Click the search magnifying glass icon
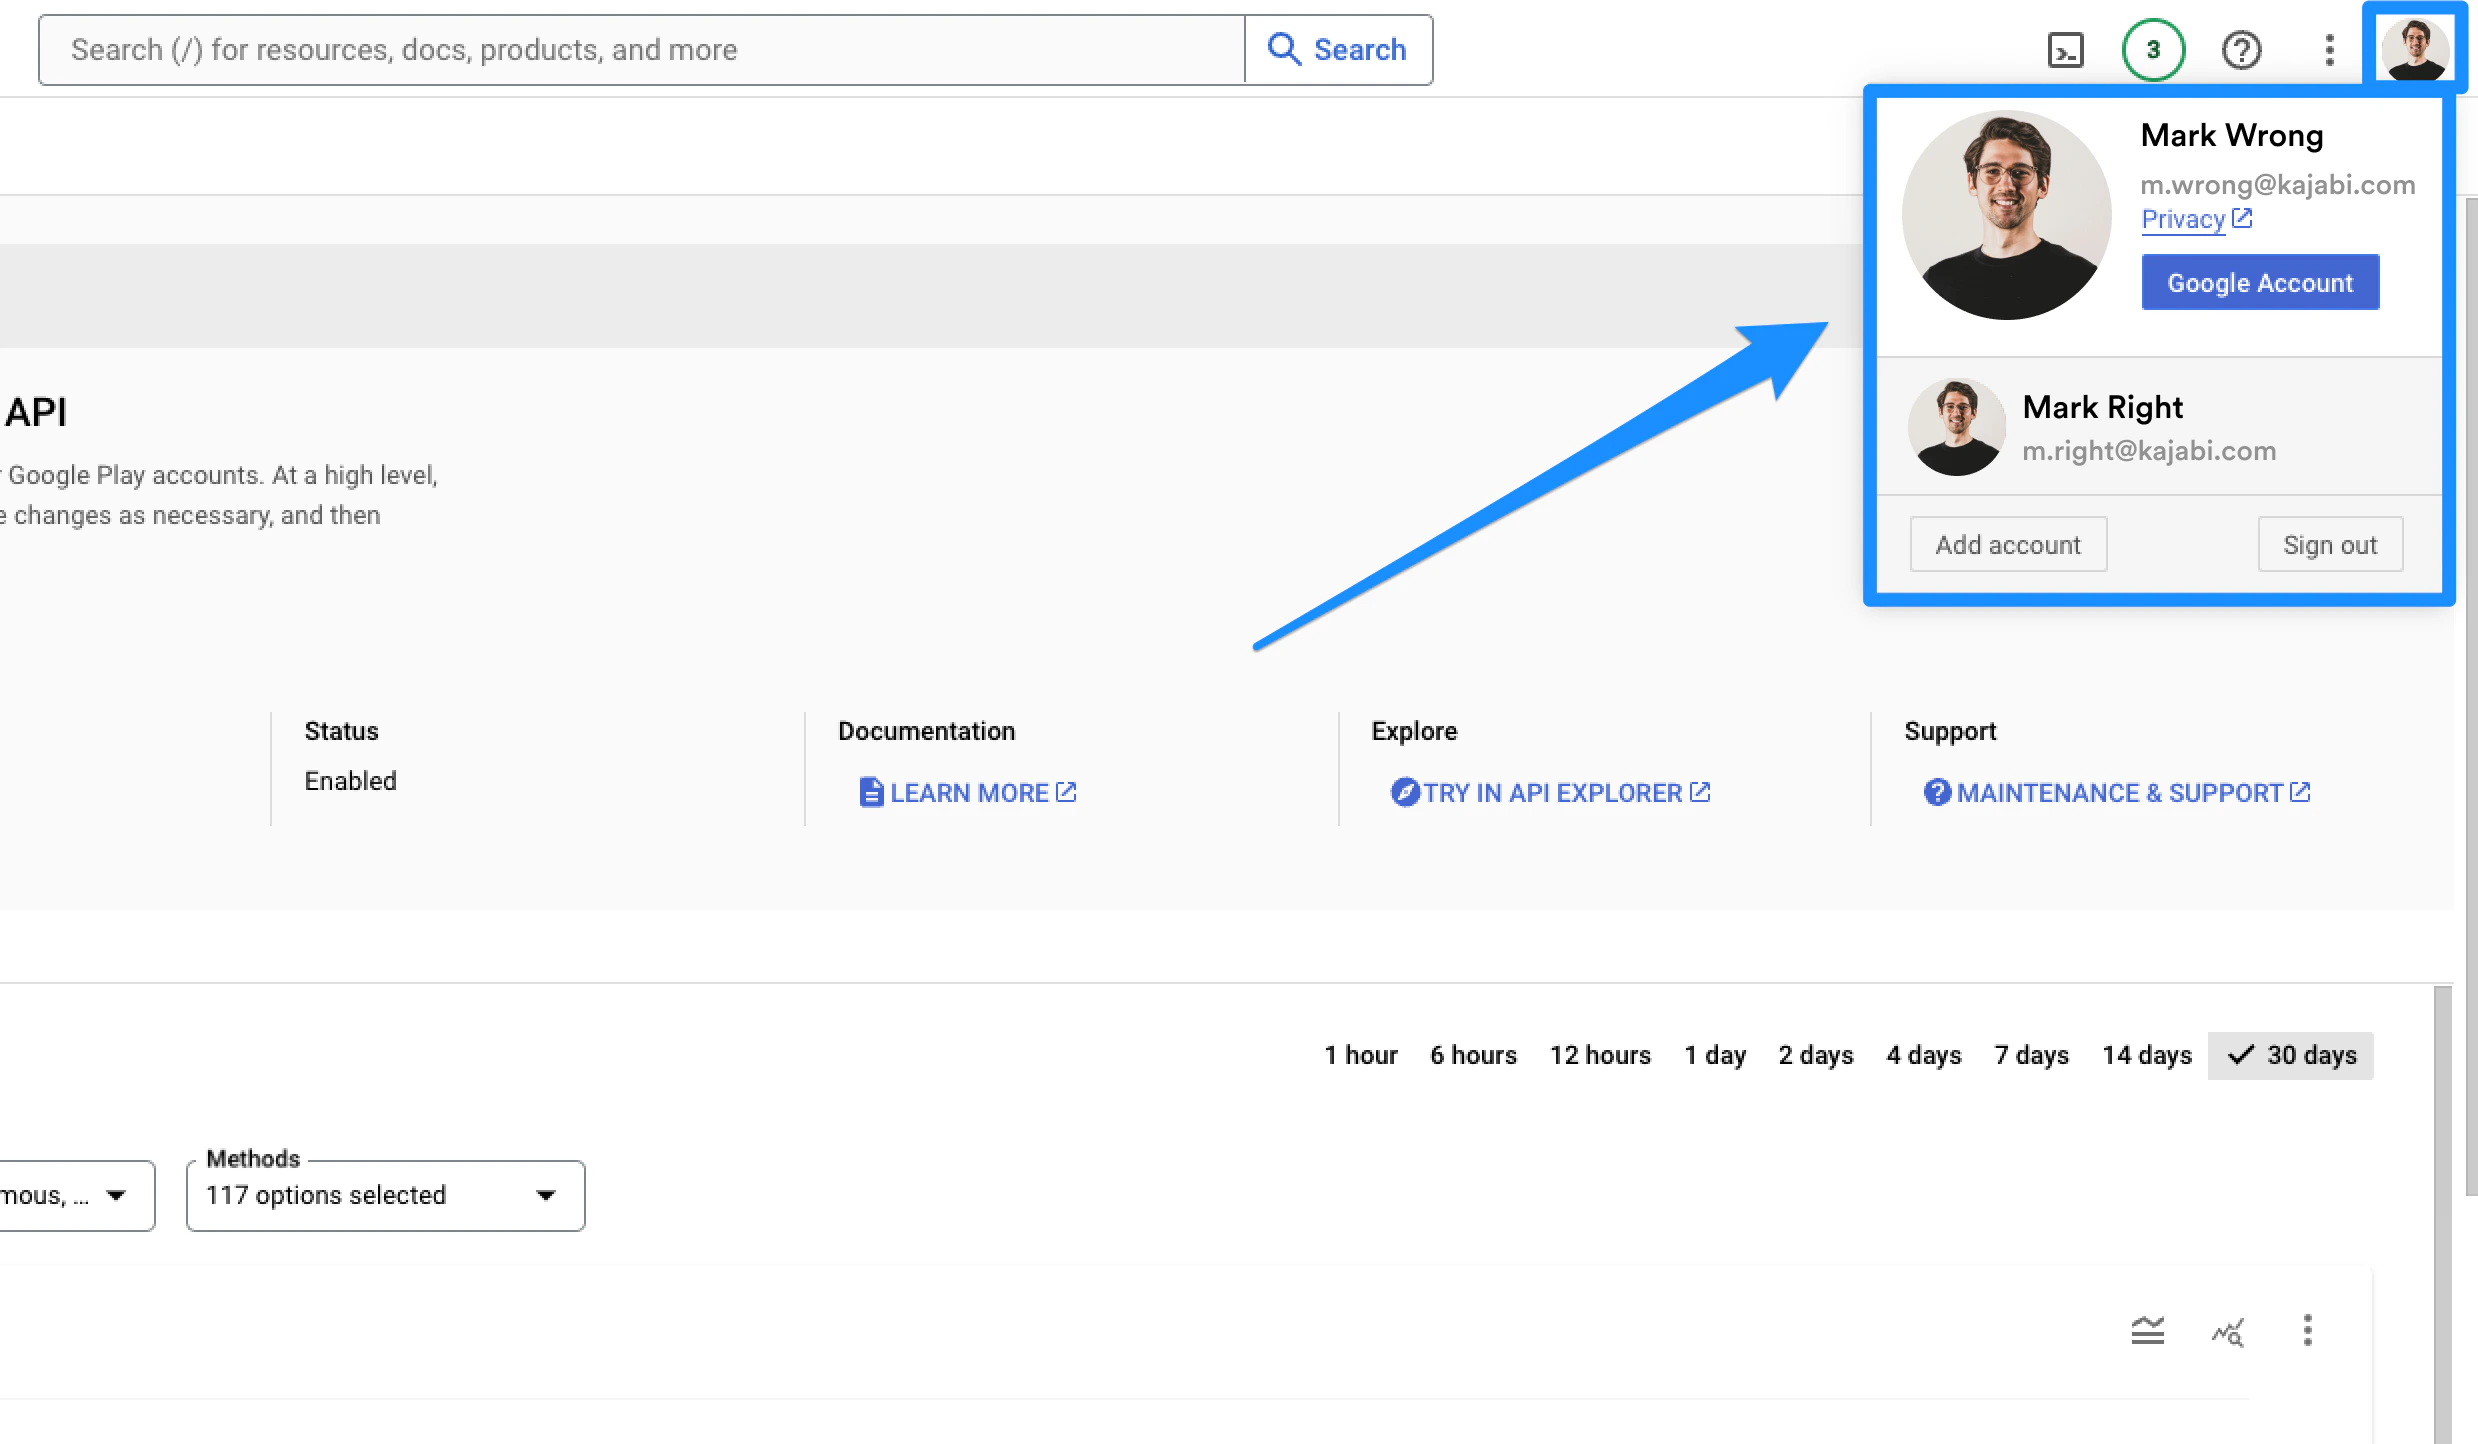Viewport: 2478px width, 1444px height. pos(1283,48)
